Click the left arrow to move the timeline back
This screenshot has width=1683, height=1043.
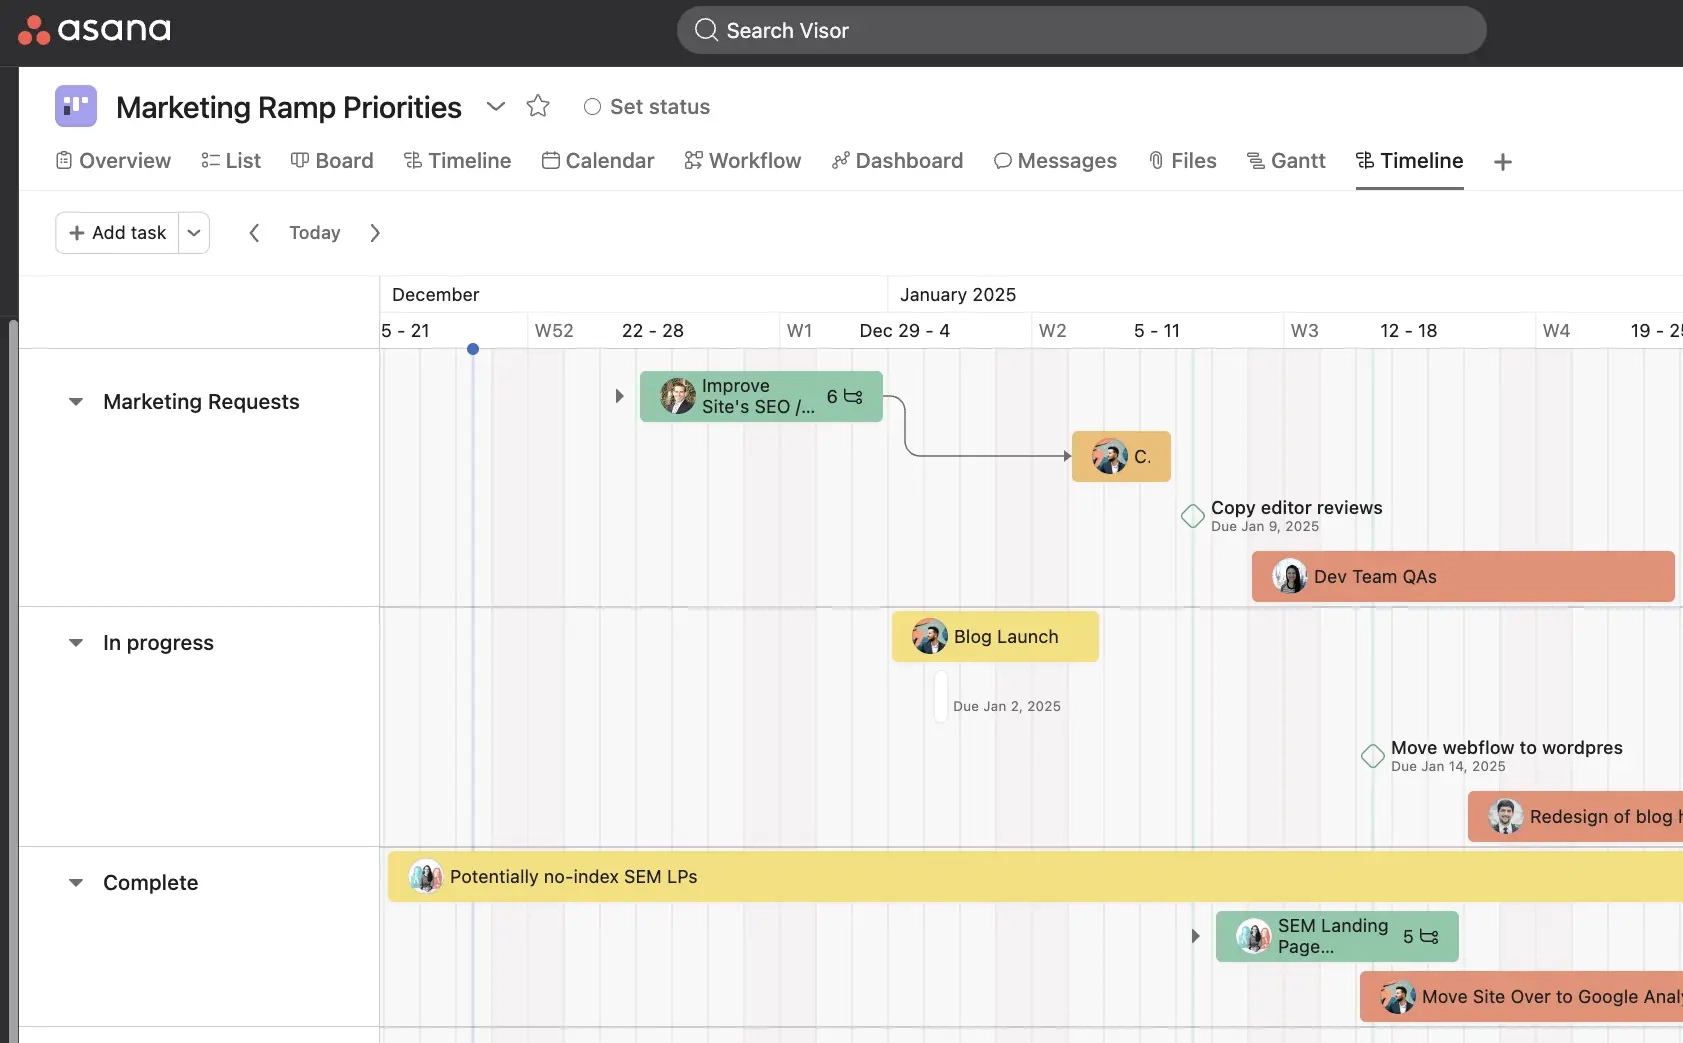click(x=254, y=232)
